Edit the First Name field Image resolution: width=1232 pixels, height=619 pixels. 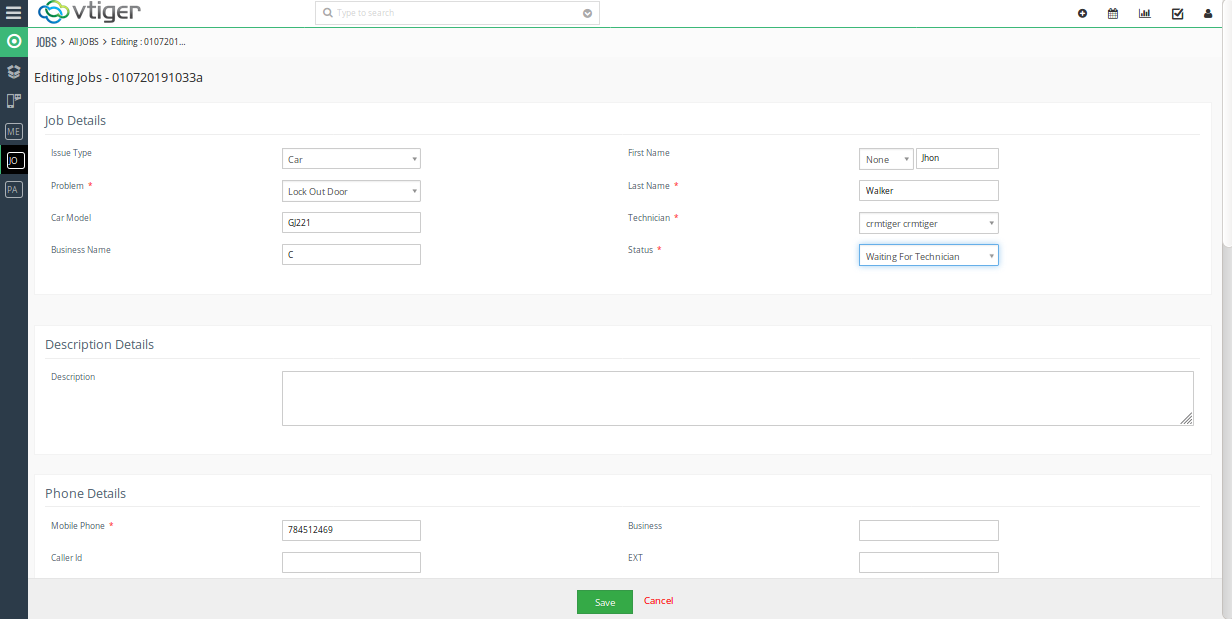point(958,158)
